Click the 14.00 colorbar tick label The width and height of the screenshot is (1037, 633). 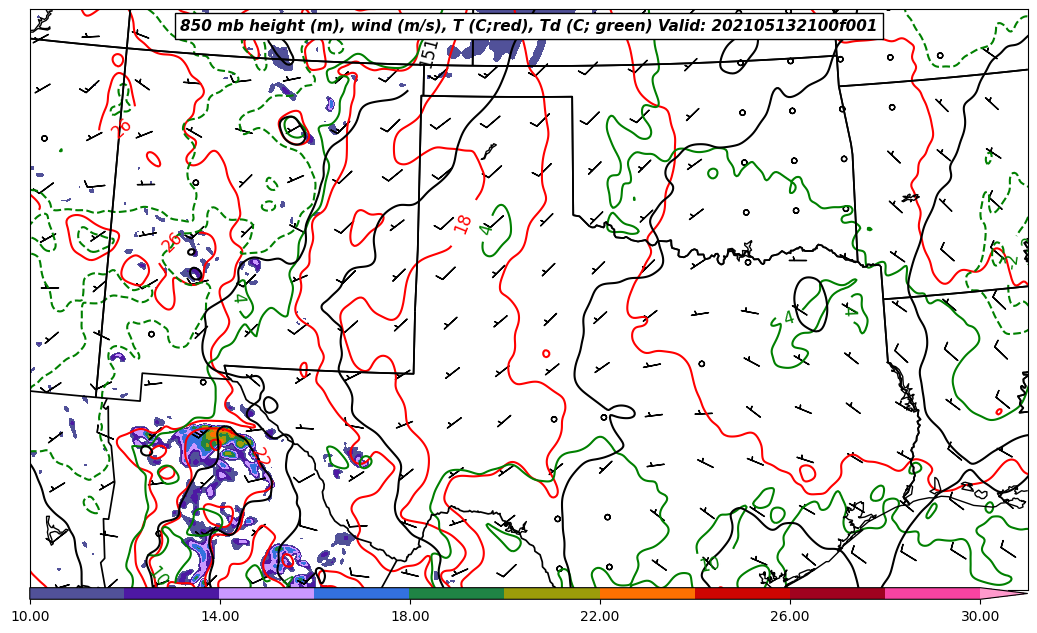pos(220,616)
